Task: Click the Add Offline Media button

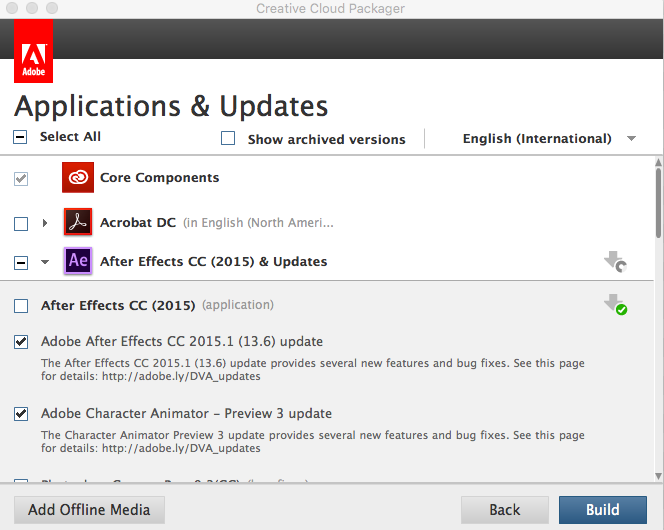Action: coord(89,510)
